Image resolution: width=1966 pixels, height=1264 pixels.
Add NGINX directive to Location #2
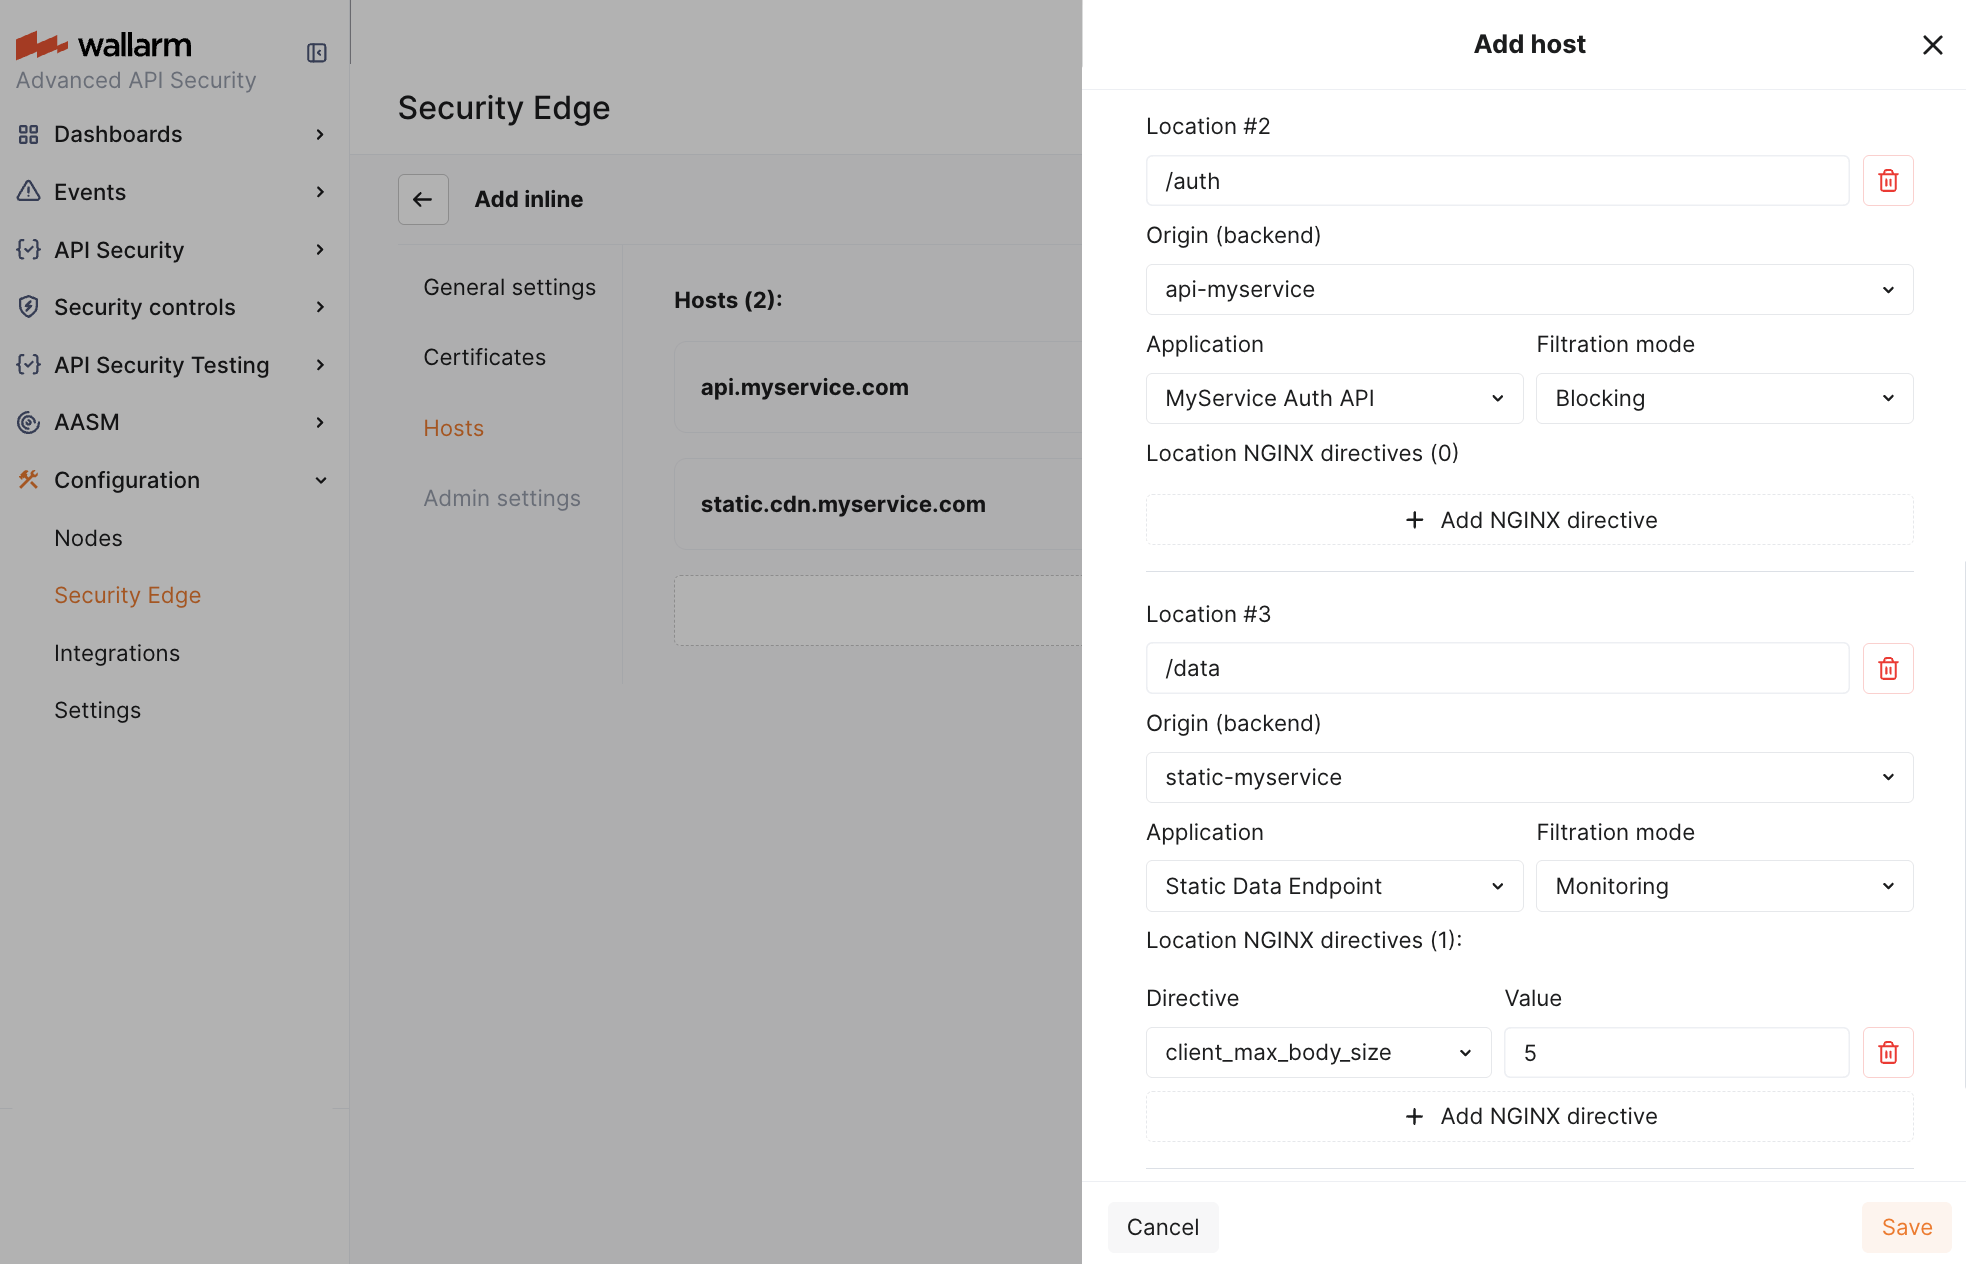(x=1528, y=520)
